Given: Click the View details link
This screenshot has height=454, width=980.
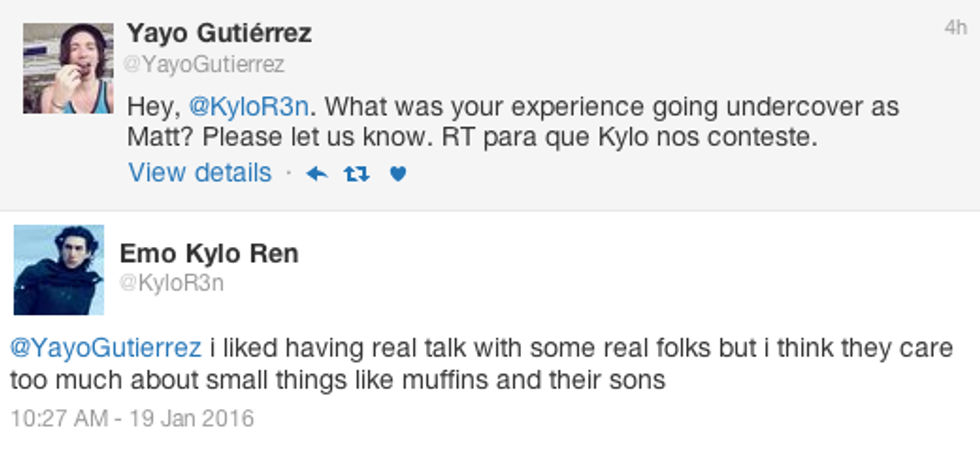Looking at the screenshot, I should (200, 173).
